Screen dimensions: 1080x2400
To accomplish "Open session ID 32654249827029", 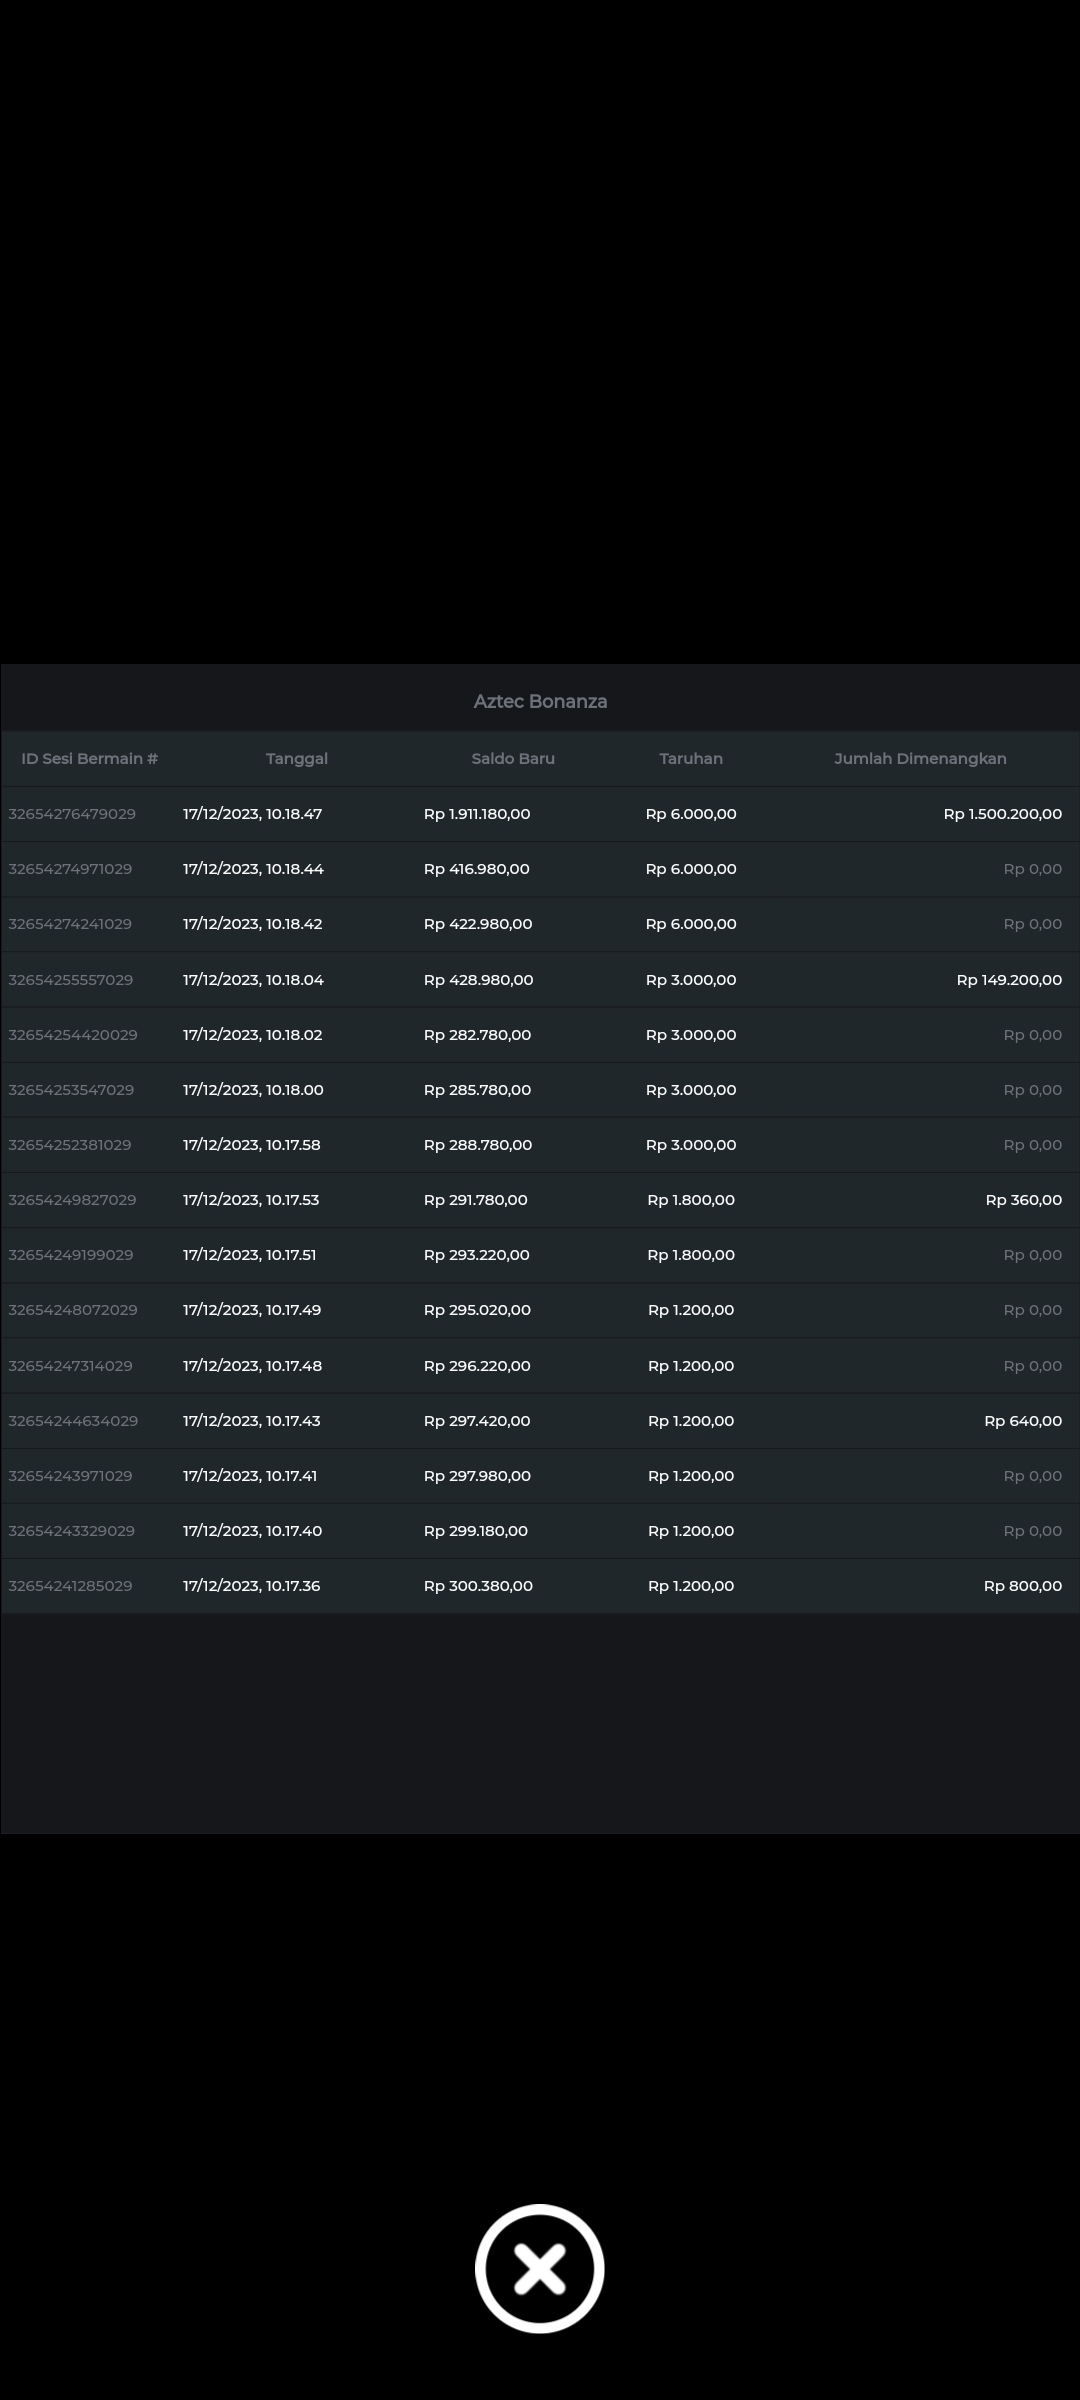I will point(72,1200).
